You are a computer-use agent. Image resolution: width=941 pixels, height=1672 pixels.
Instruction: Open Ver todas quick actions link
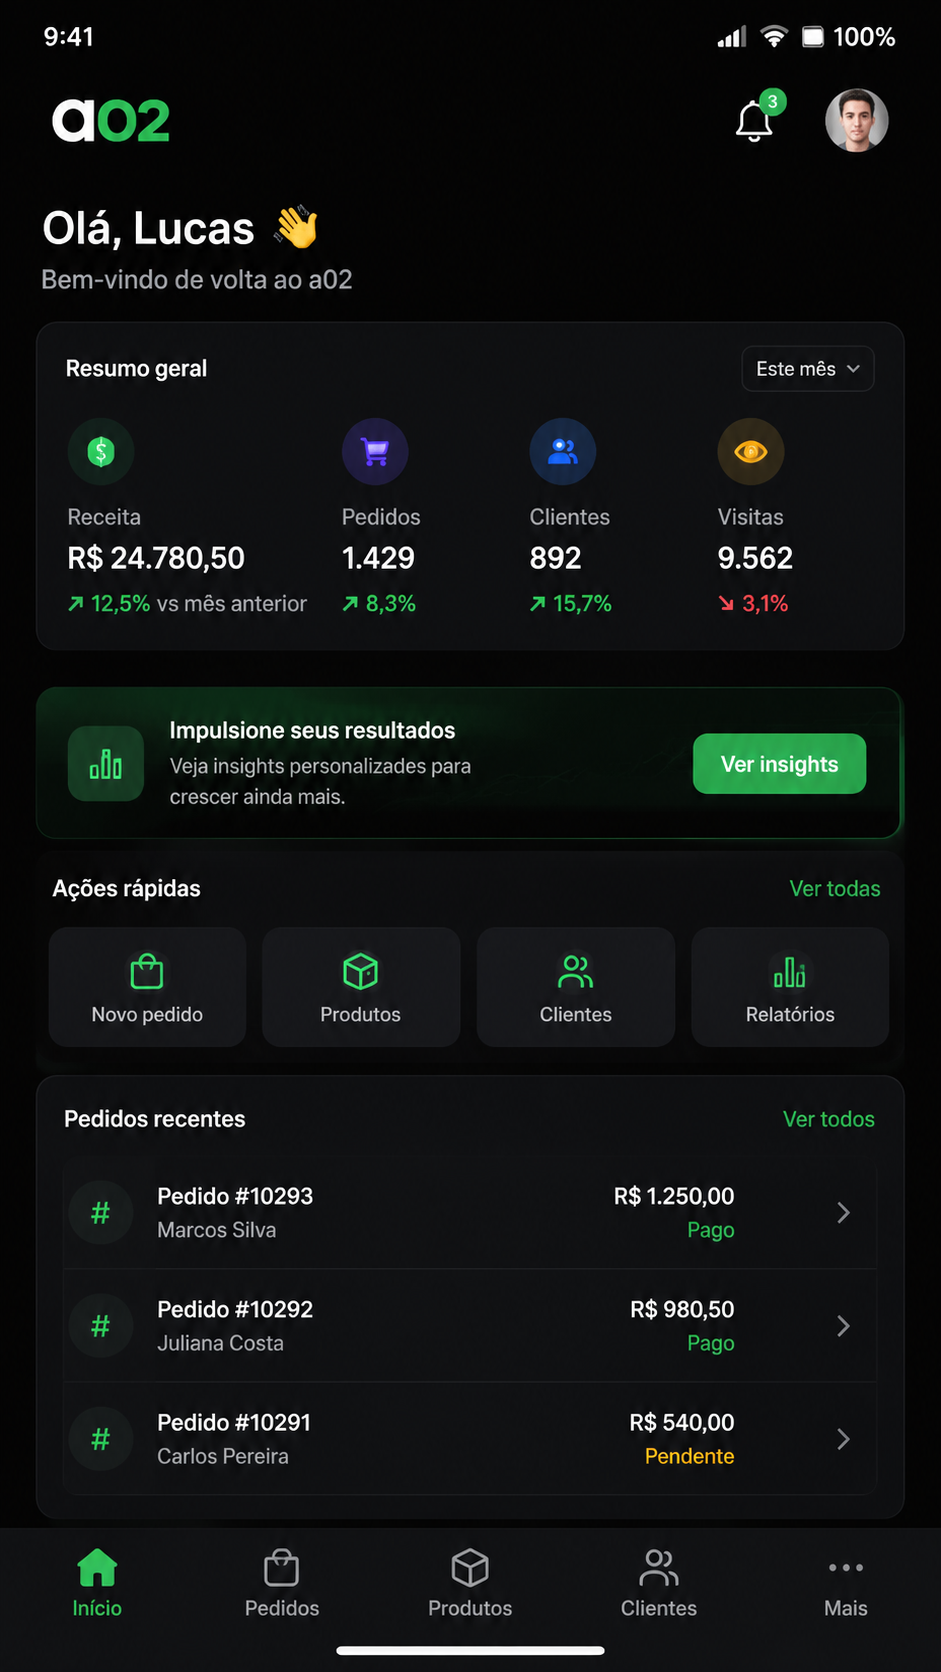(x=835, y=889)
